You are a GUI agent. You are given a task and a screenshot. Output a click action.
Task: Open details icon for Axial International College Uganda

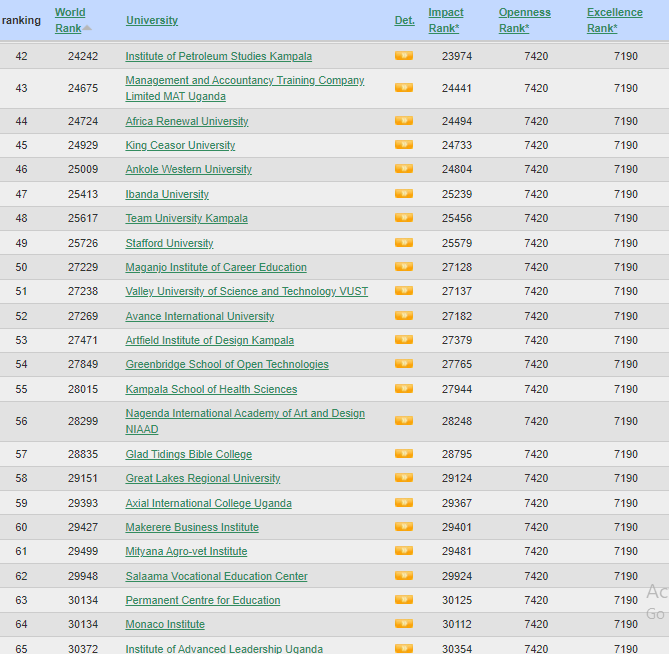coord(404,503)
